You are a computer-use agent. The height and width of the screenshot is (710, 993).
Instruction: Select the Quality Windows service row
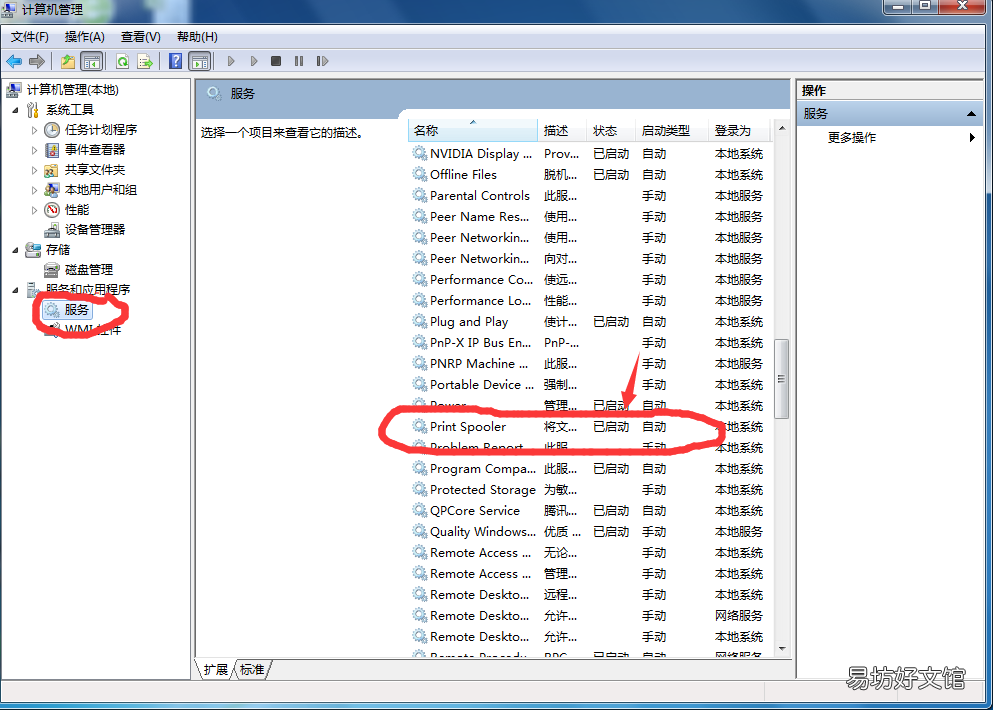[590, 531]
